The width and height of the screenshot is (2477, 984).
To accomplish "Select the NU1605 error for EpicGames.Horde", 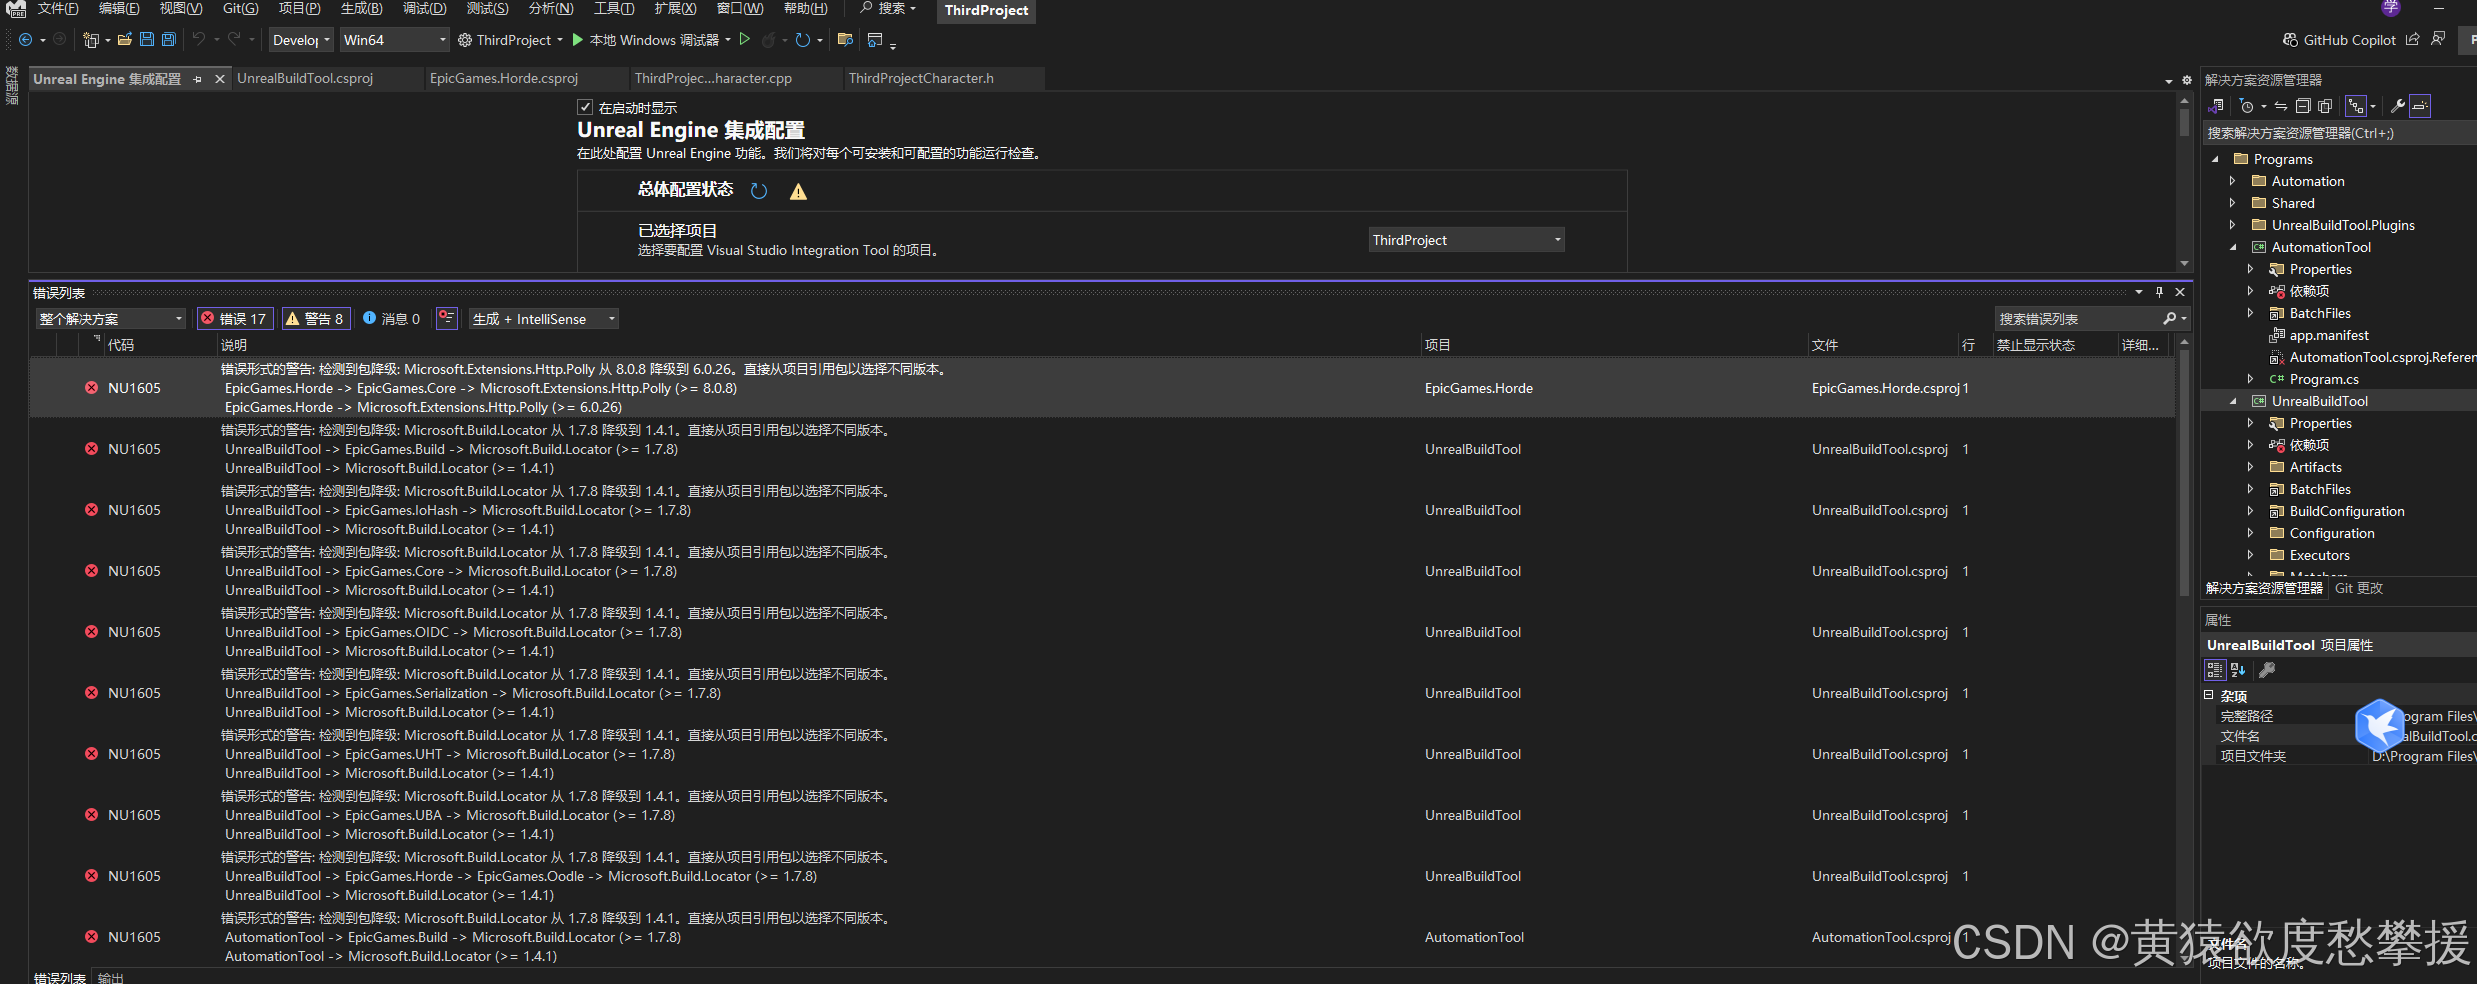I will click(1102, 388).
